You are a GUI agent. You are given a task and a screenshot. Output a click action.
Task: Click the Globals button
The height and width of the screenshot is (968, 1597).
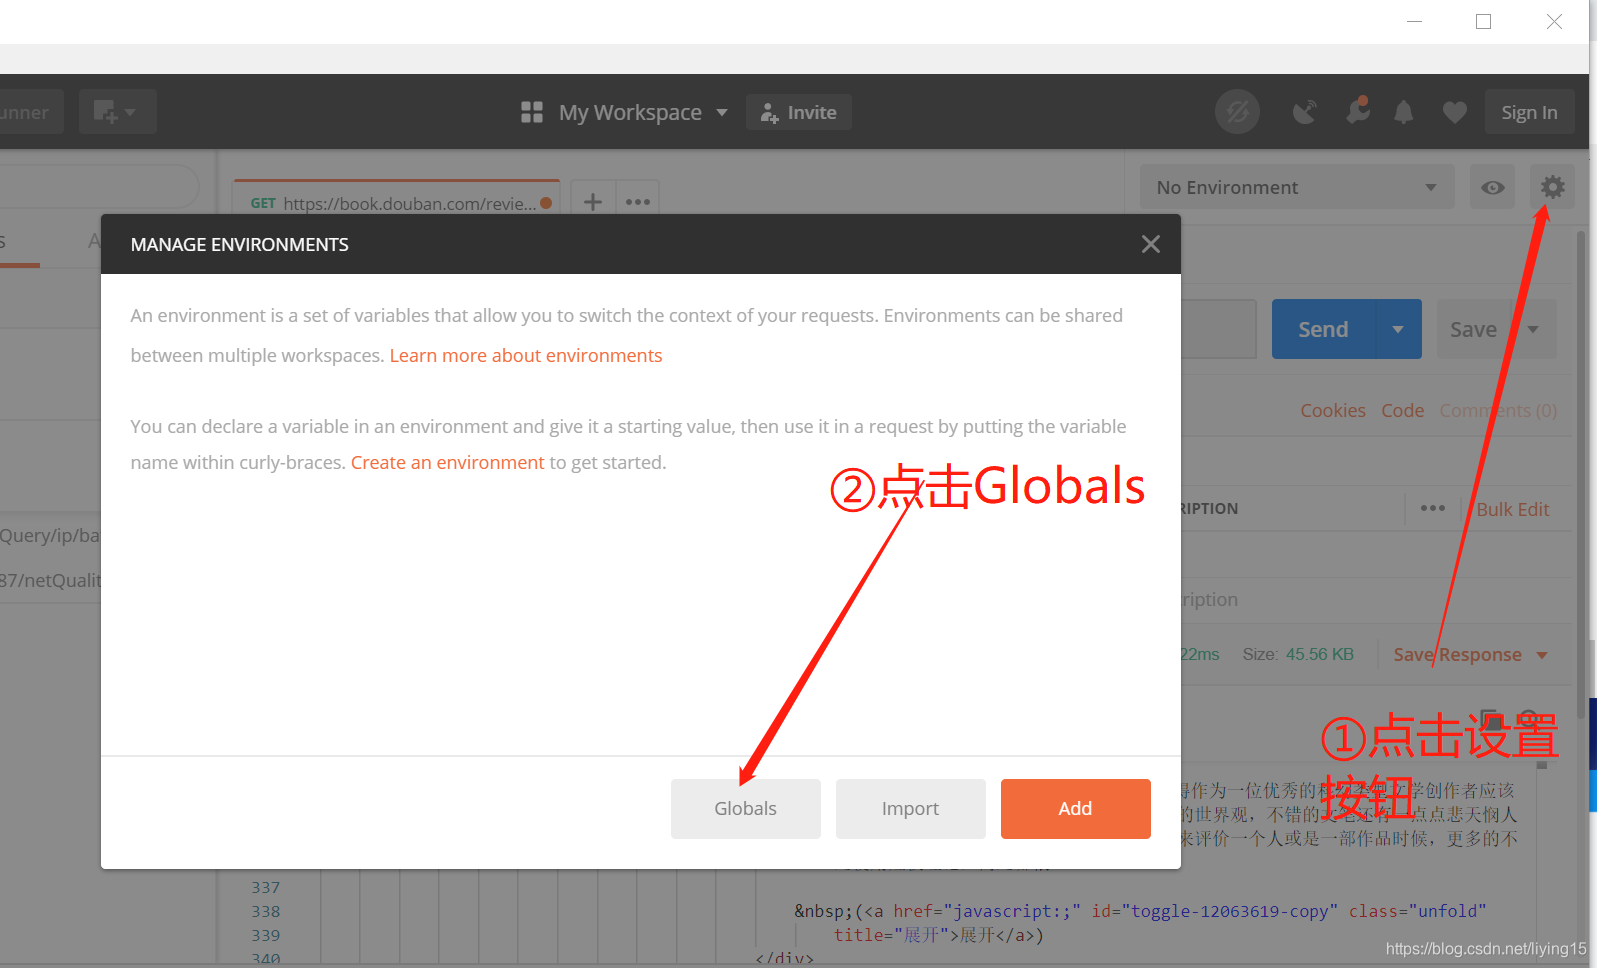(x=745, y=808)
